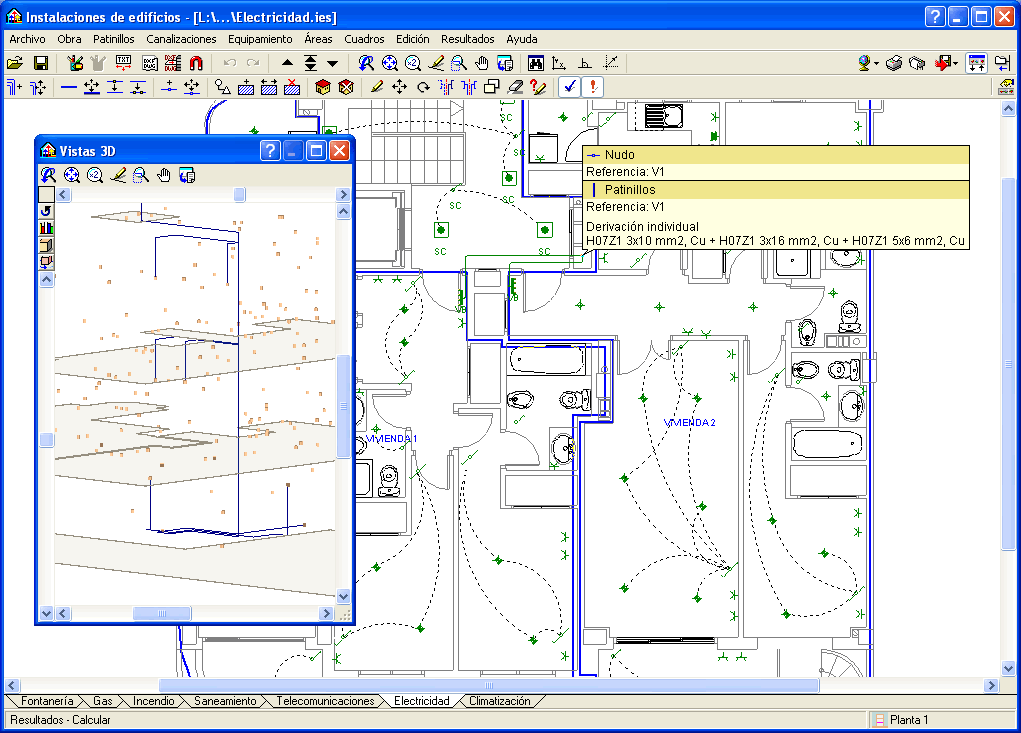Click Vistas 3D bottom-left down chevron
The image size is (1021, 733).
point(46,613)
